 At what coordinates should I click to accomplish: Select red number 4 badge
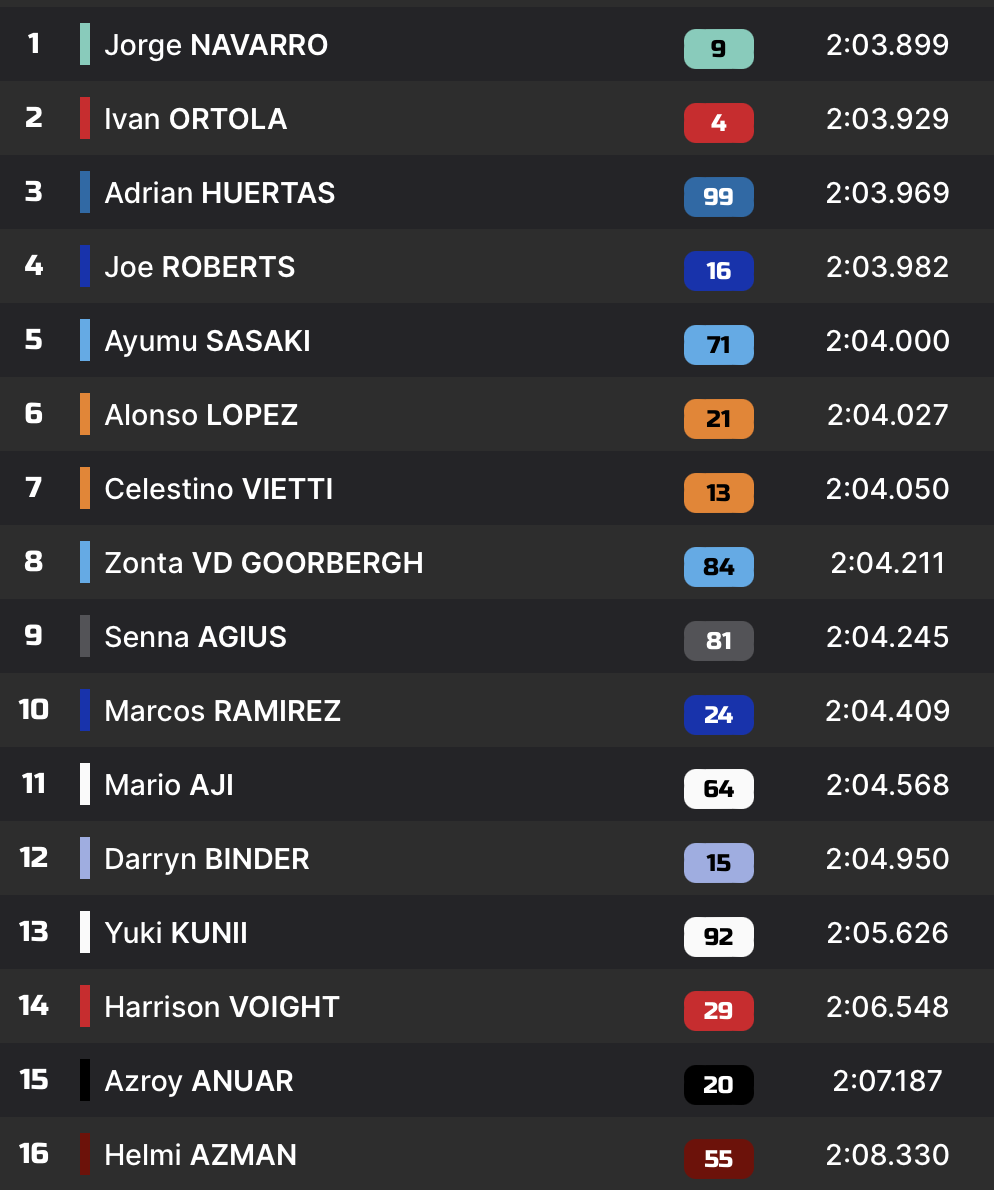[718, 123]
